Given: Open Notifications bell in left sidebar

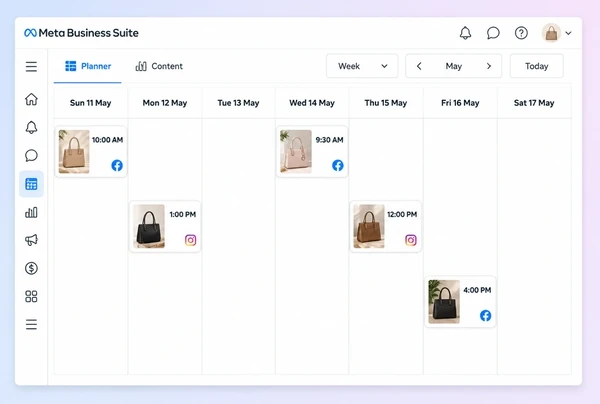Looking at the screenshot, I should click(31, 127).
